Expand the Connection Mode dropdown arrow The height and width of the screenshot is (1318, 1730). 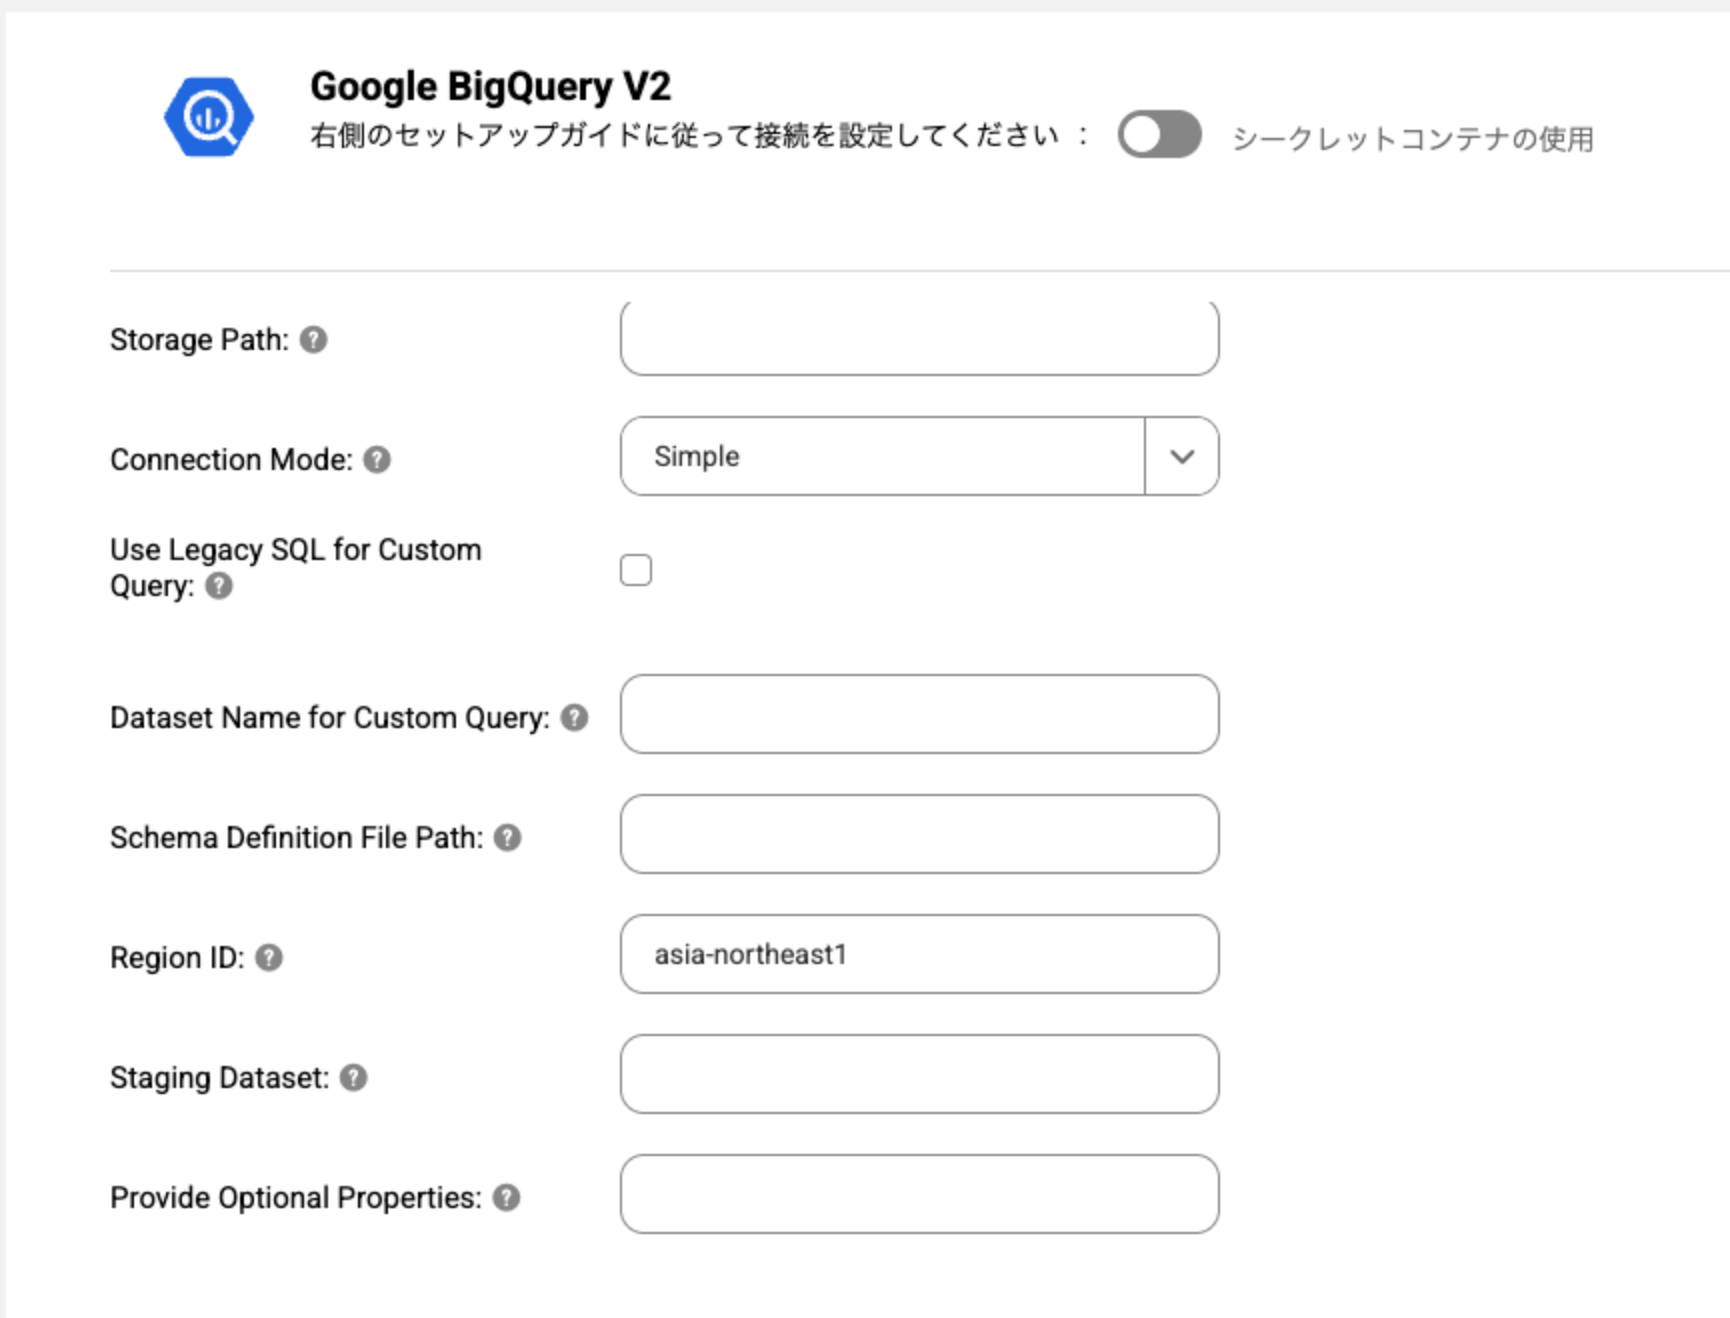[1182, 457]
